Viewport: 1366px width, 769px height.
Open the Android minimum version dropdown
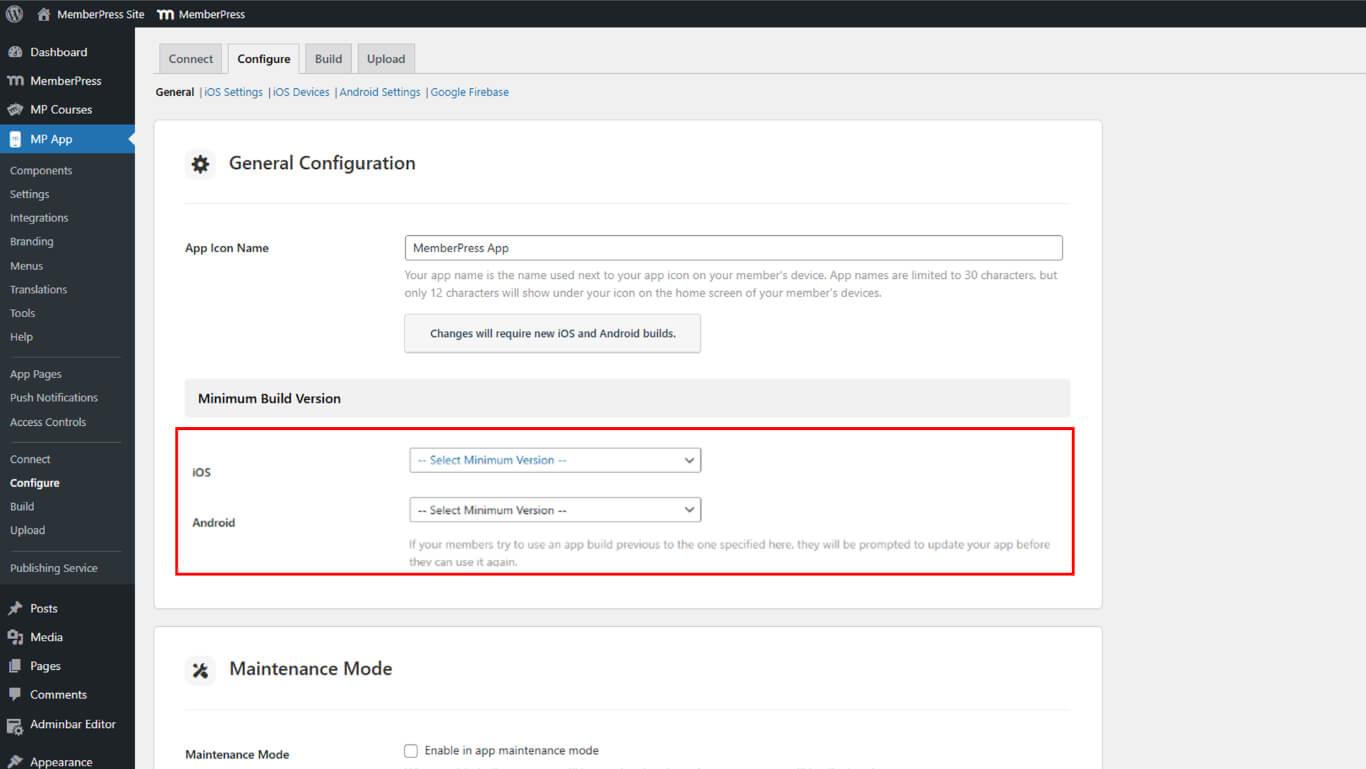pos(555,510)
